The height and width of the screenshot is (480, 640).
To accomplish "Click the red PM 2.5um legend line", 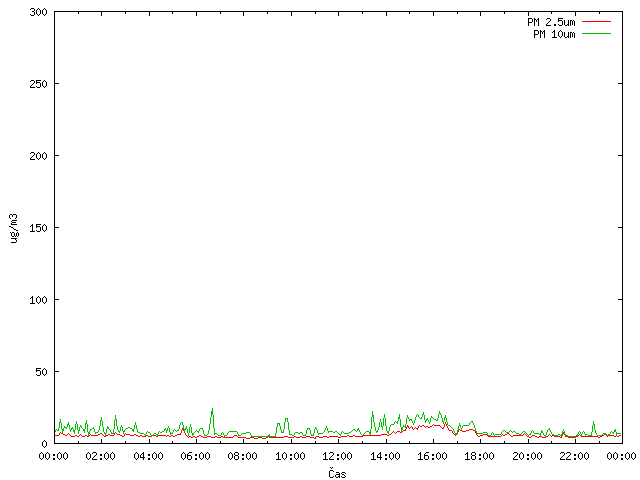I will click(x=596, y=22).
